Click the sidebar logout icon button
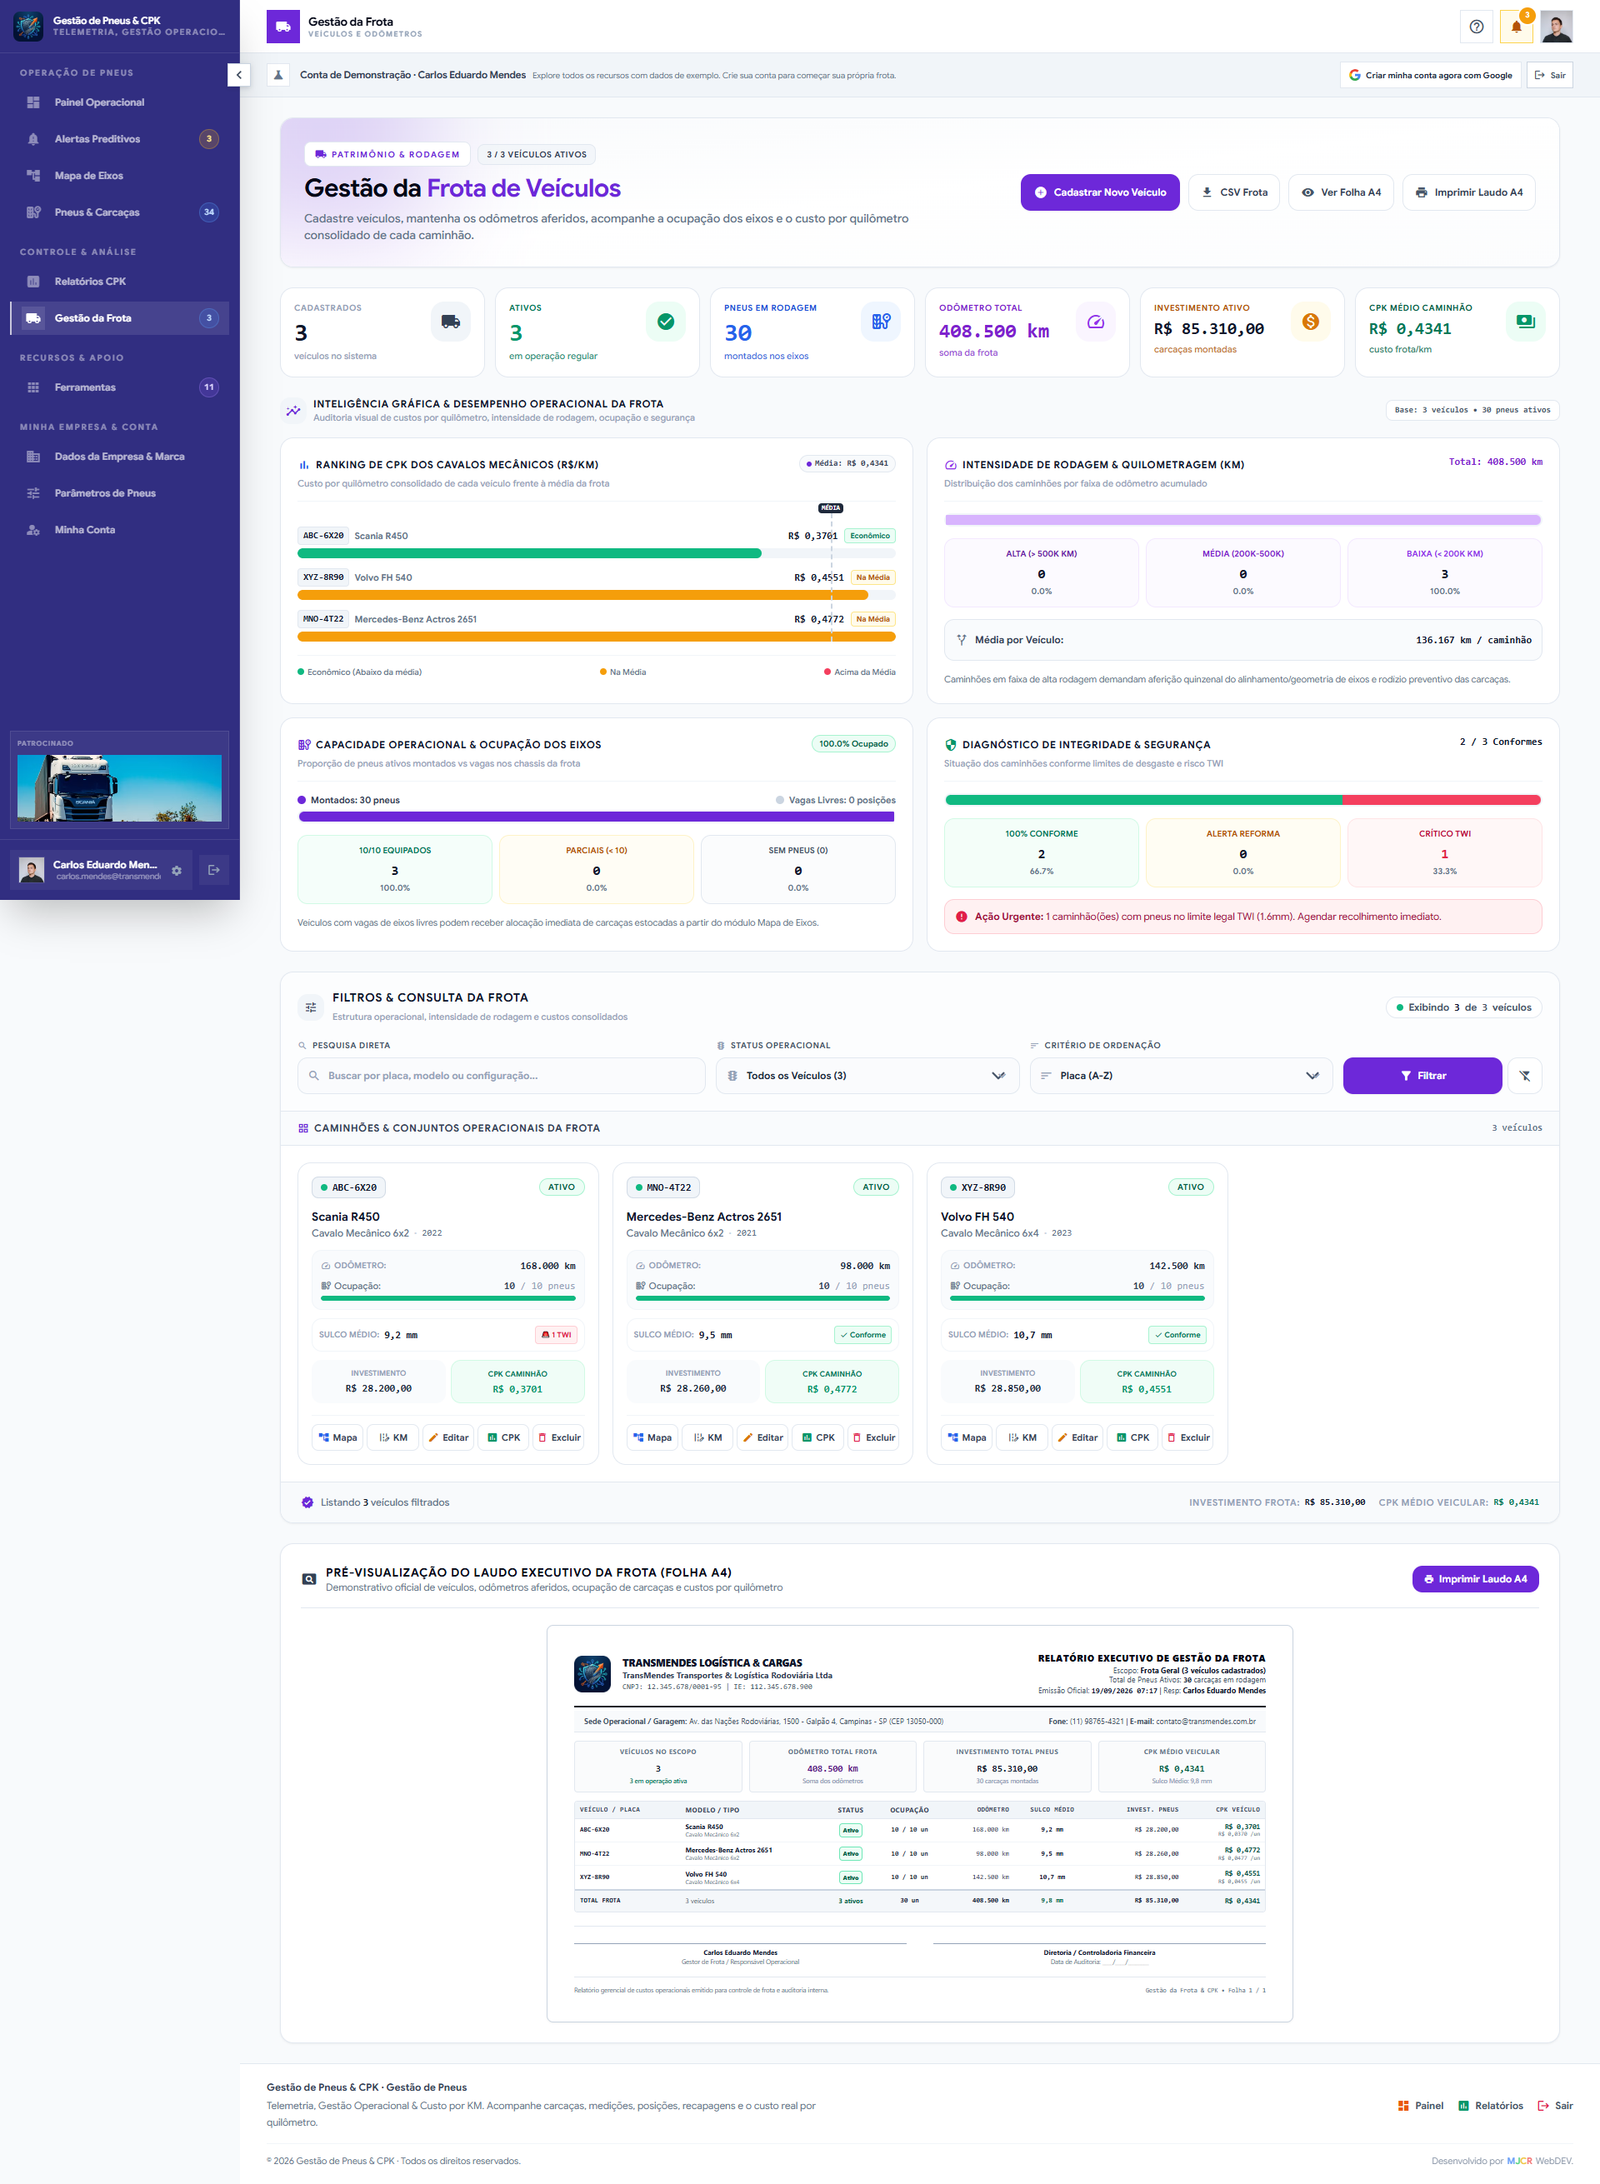 214,870
